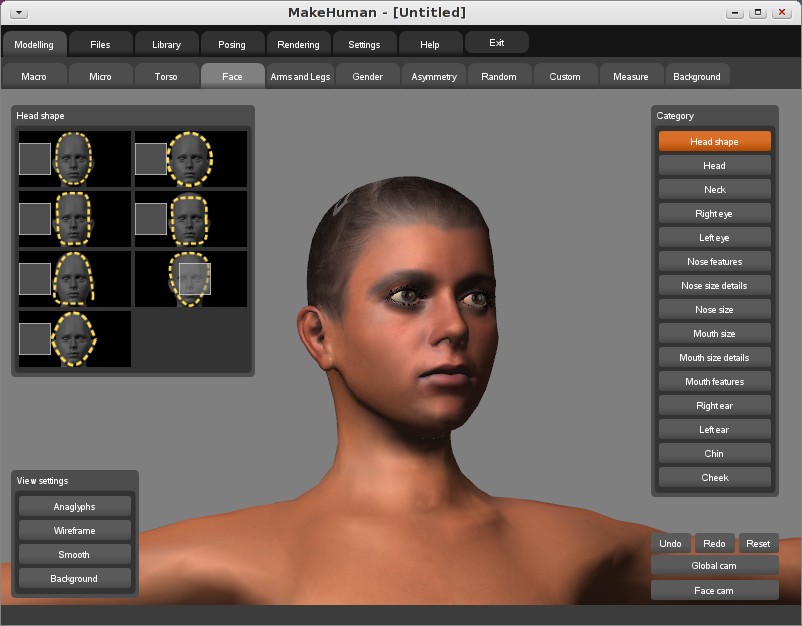Switch to the Background sub-tab
Viewport: 802px width, 626px height.
(x=697, y=76)
